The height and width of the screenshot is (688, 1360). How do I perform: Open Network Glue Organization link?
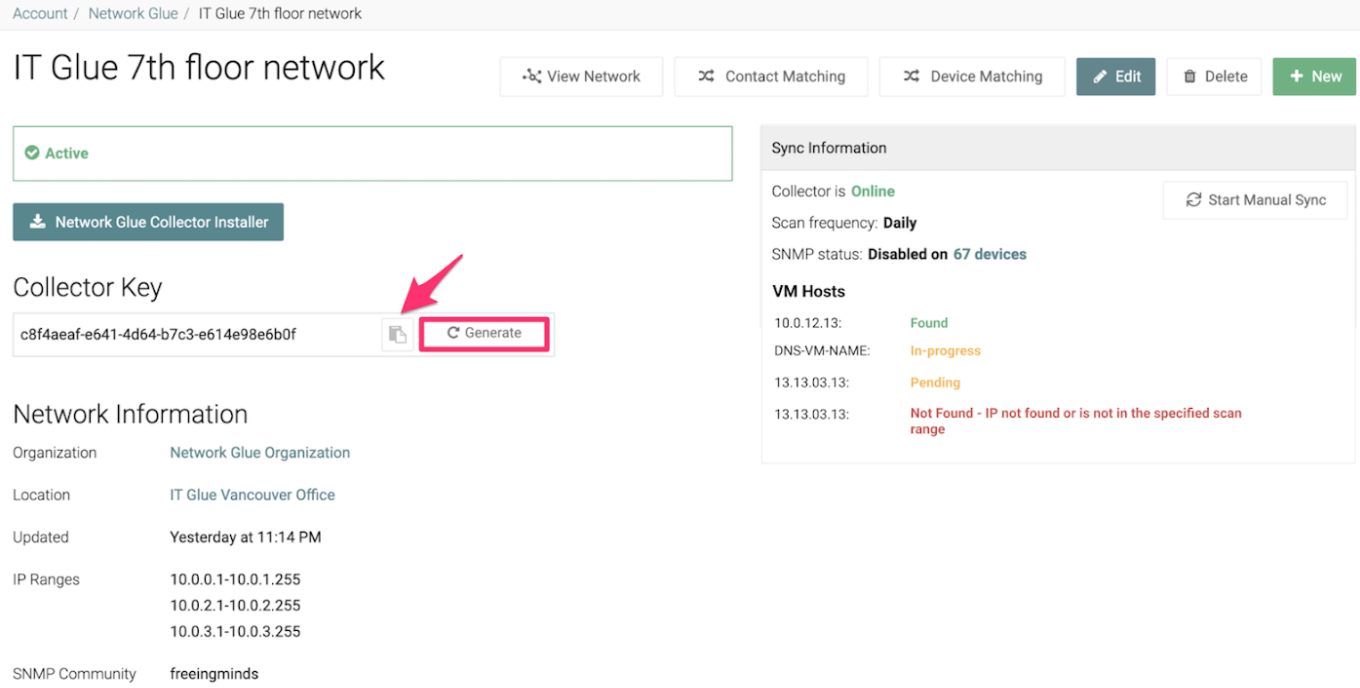coord(260,453)
